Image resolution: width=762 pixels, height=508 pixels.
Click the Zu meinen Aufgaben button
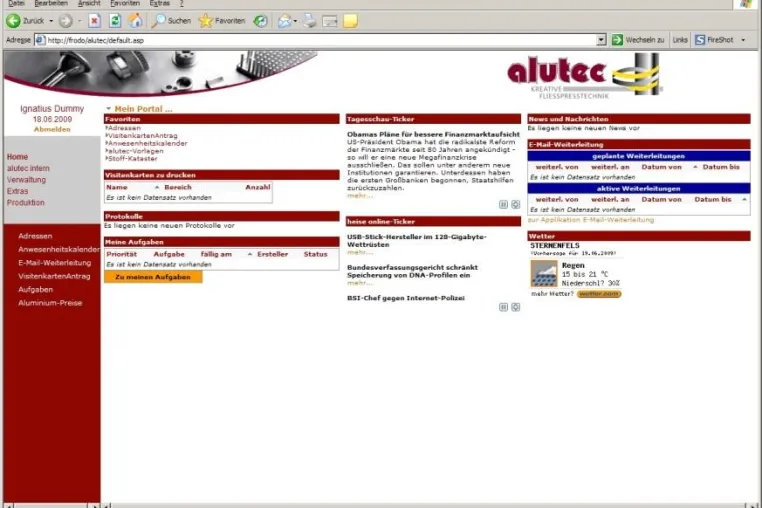153,277
